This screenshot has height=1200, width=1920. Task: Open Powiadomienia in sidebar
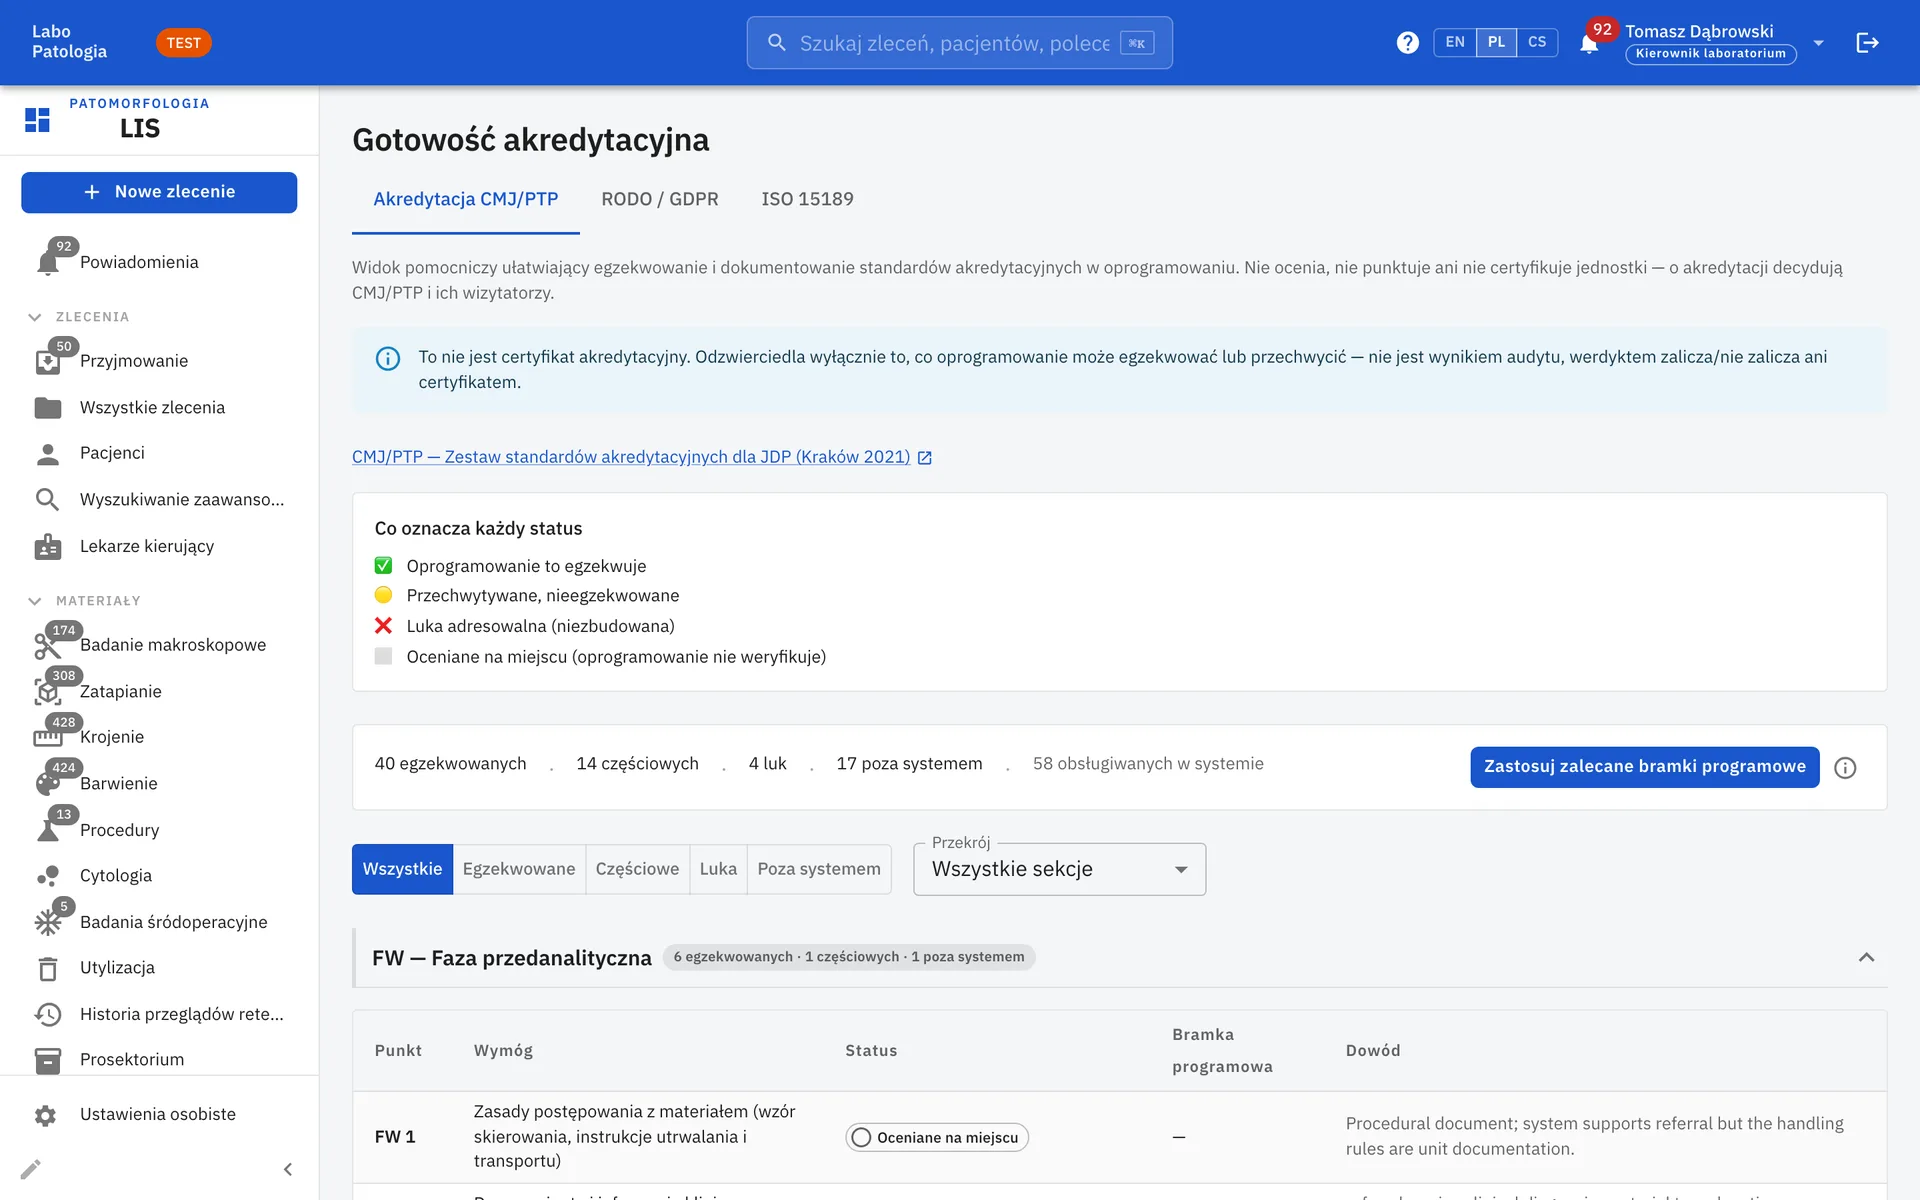pyautogui.click(x=160, y=262)
